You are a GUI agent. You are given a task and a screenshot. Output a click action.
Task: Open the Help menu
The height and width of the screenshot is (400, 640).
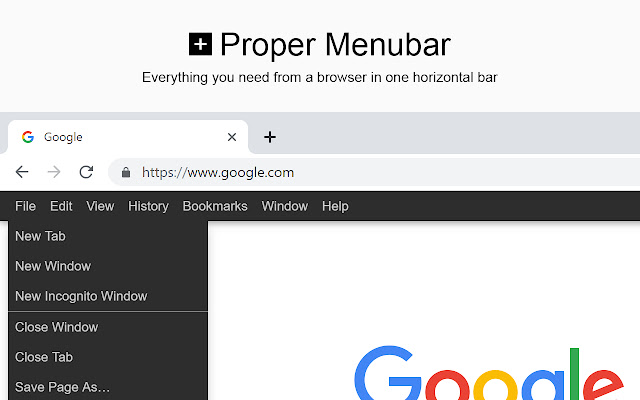tap(335, 206)
